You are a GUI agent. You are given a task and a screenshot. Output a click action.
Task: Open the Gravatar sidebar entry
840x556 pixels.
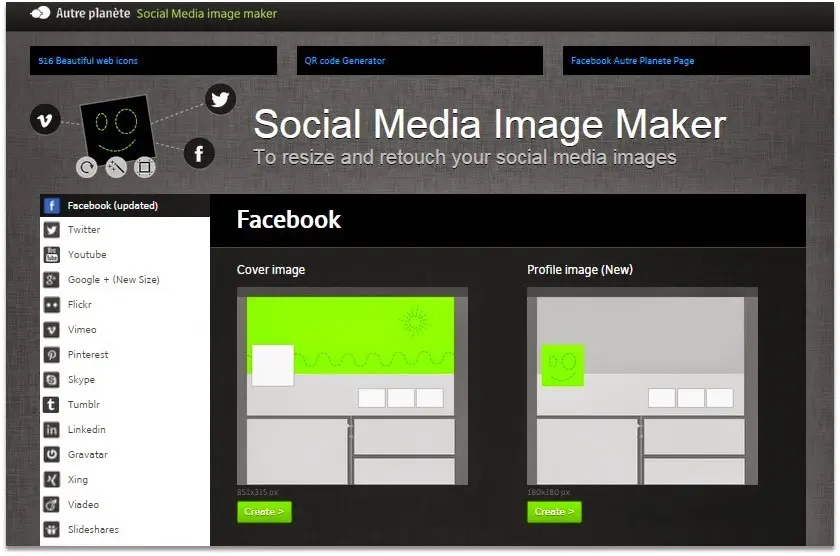point(88,455)
